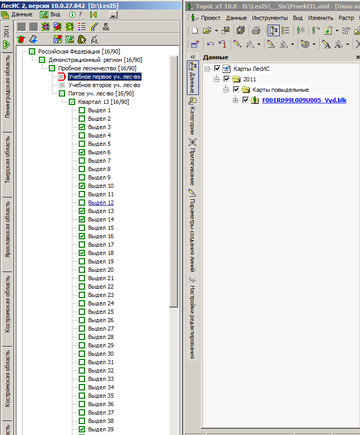360x435 pixels.
Task: Click the window with red dot icon in TopoL
Action: pyautogui.click(x=195, y=44)
